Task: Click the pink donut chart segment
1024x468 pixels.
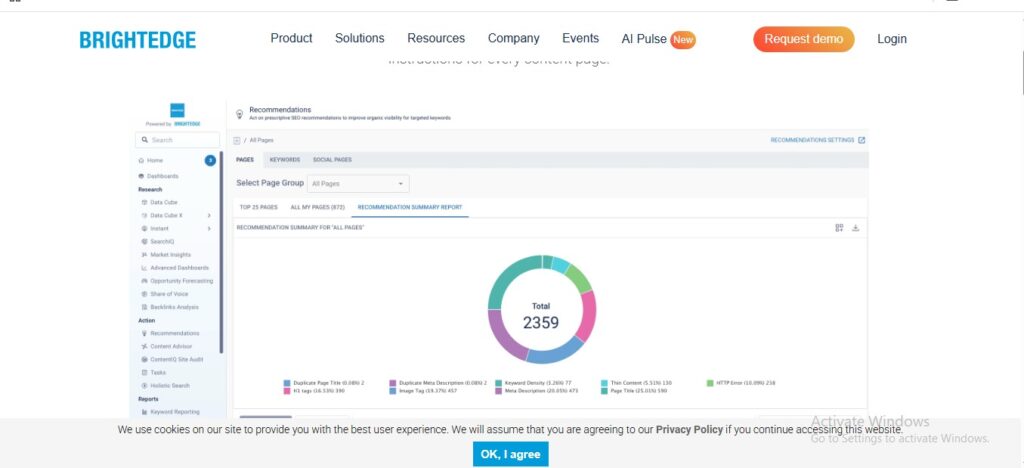Action: click(586, 317)
